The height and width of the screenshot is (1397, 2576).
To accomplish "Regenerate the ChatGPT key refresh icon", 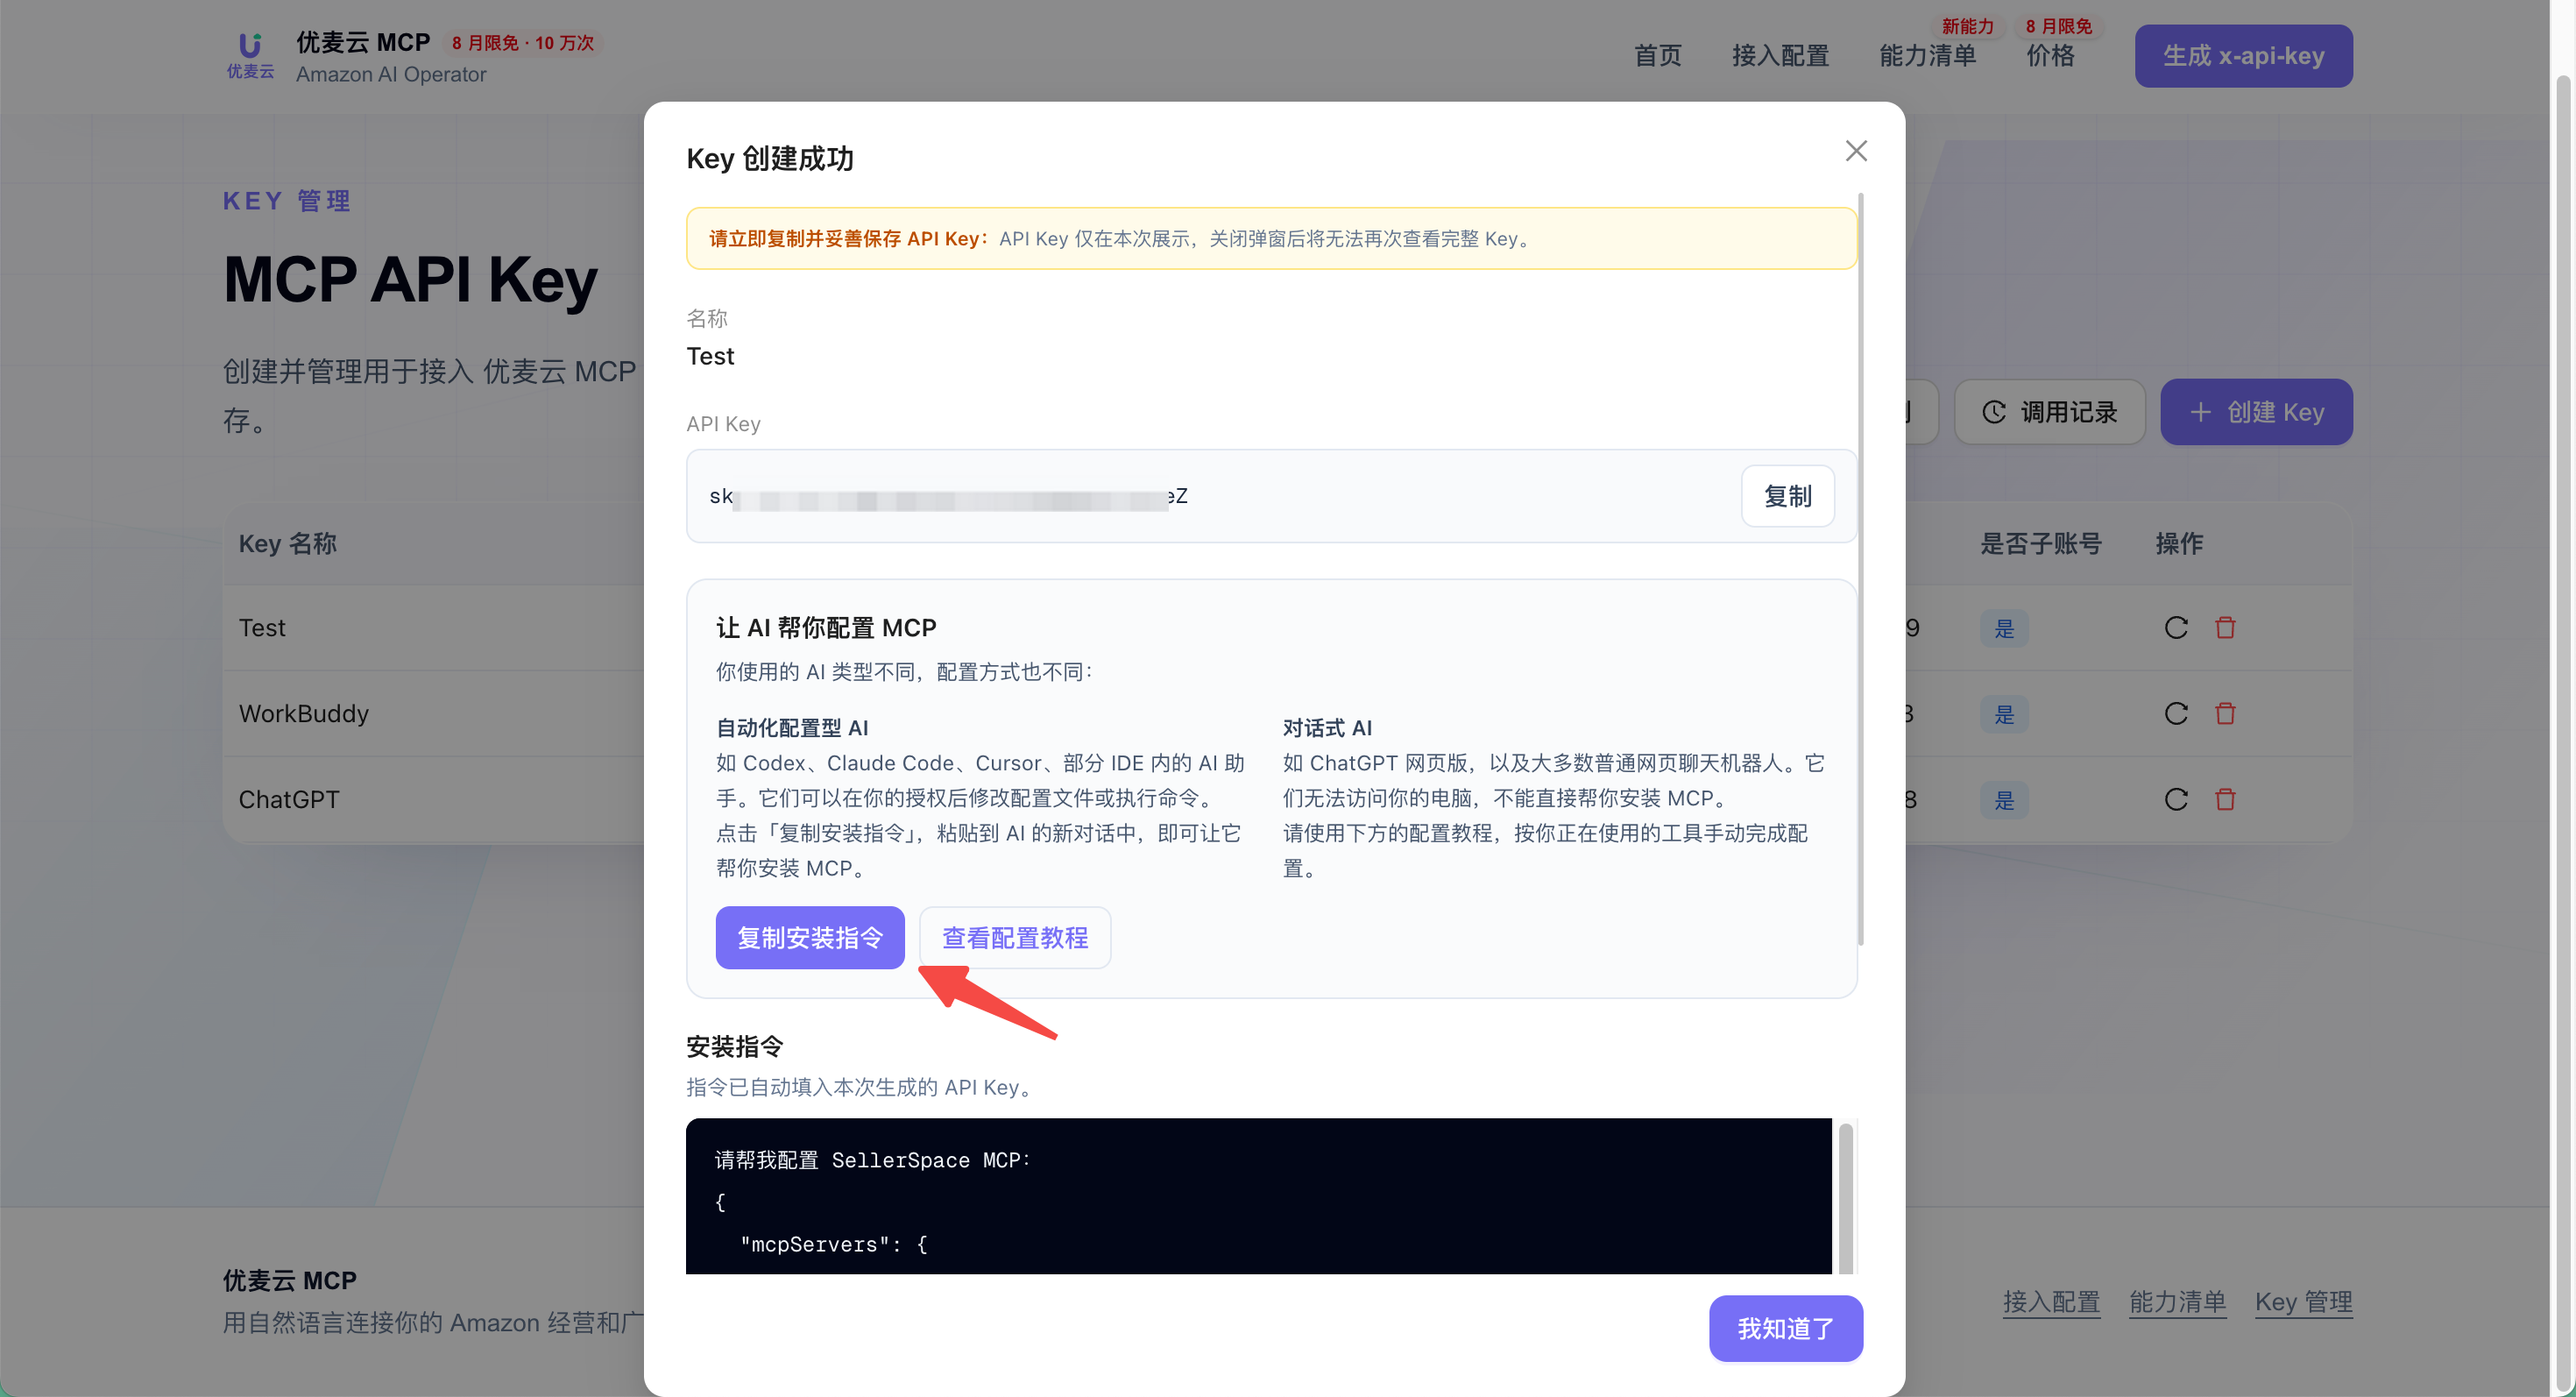I will pos(2176,799).
